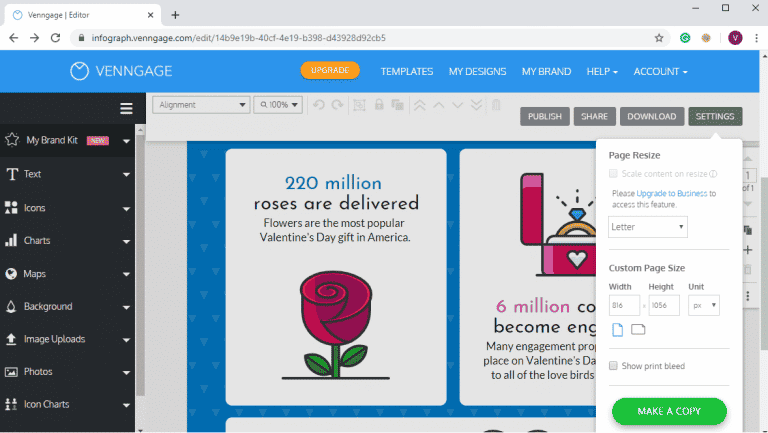Select the landscape orientation page icon
768x433 pixels.
click(x=638, y=330)
